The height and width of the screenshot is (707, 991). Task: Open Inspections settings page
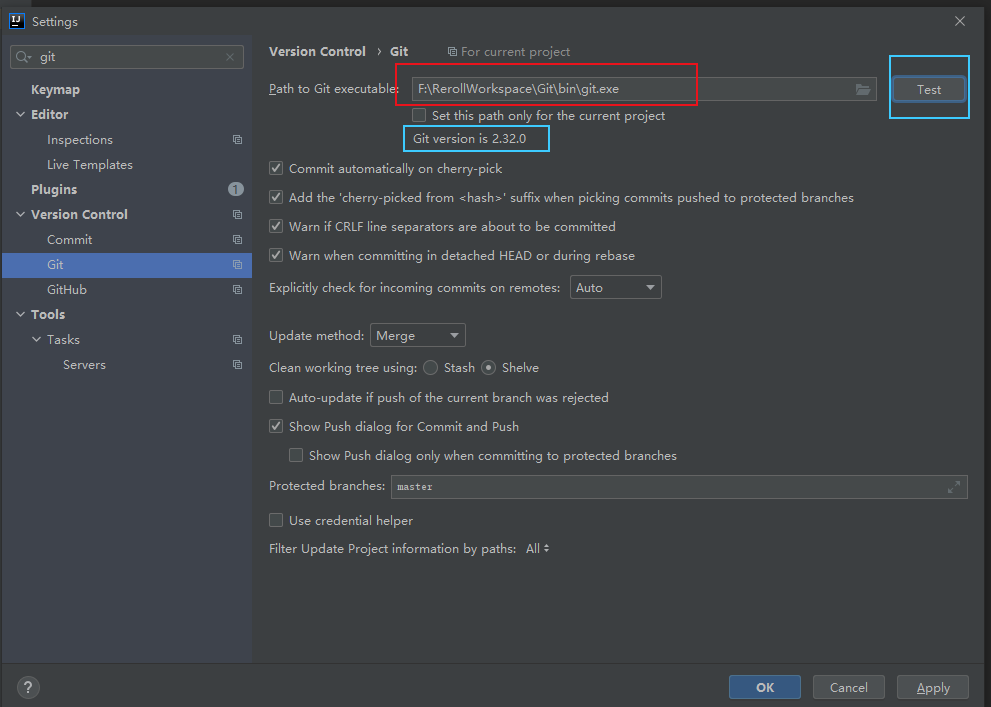click(x=80, y=140)
